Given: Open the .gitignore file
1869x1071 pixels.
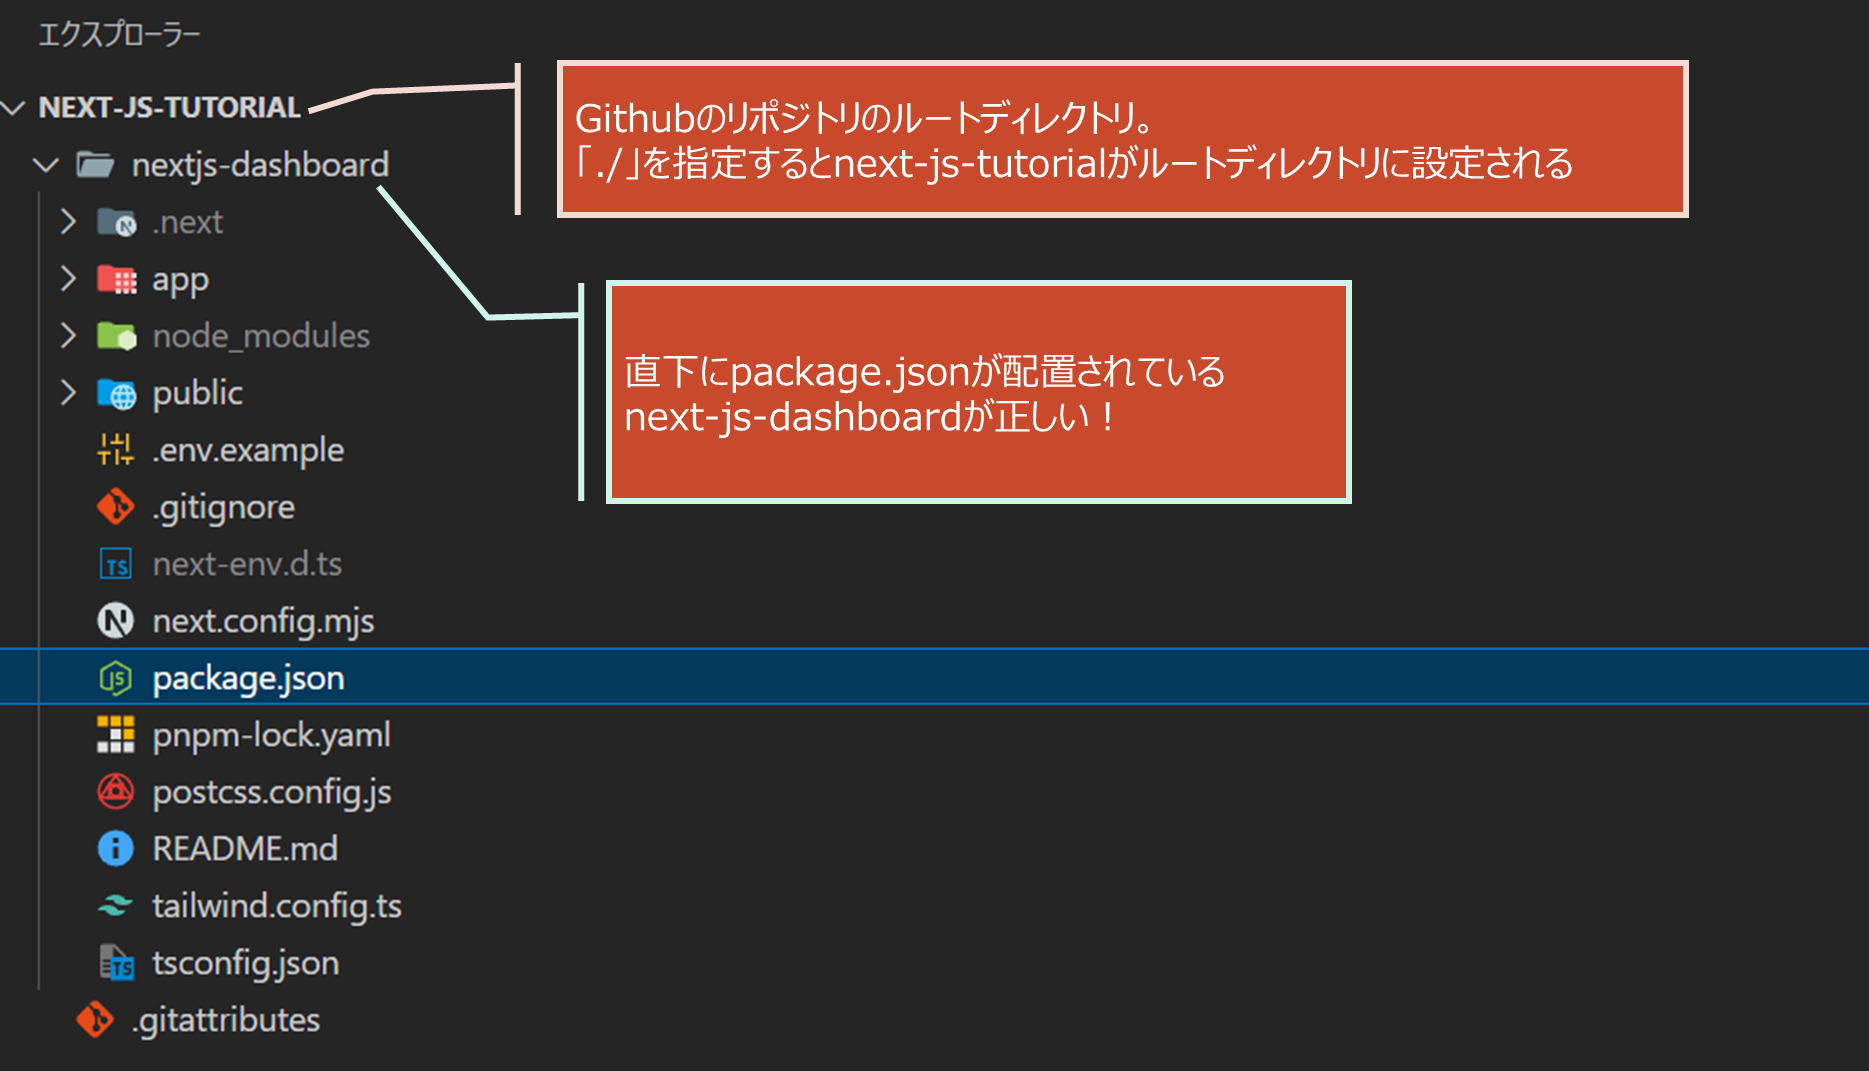Looking at the screenshot, I should 223,507.
